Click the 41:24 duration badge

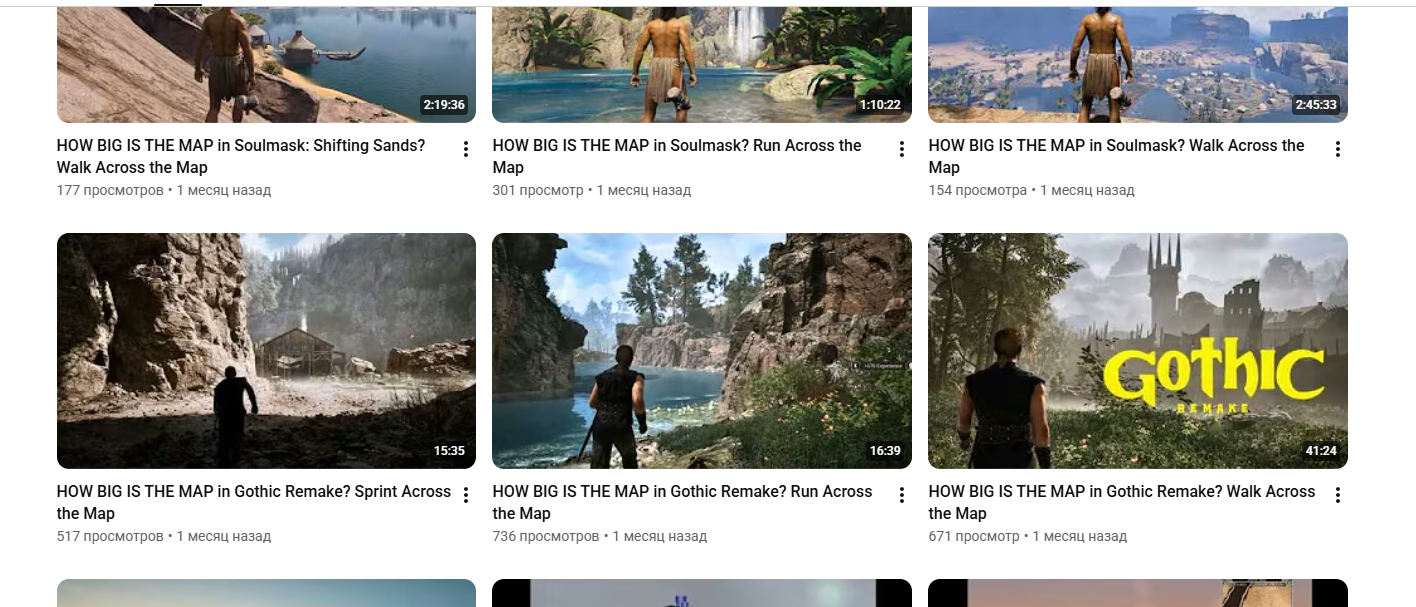coord(1321,451)
